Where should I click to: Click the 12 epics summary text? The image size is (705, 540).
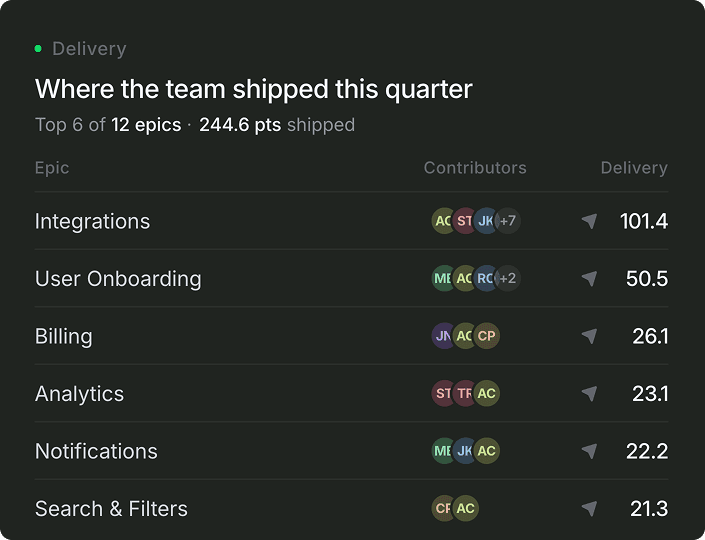(x=146, y=125)
